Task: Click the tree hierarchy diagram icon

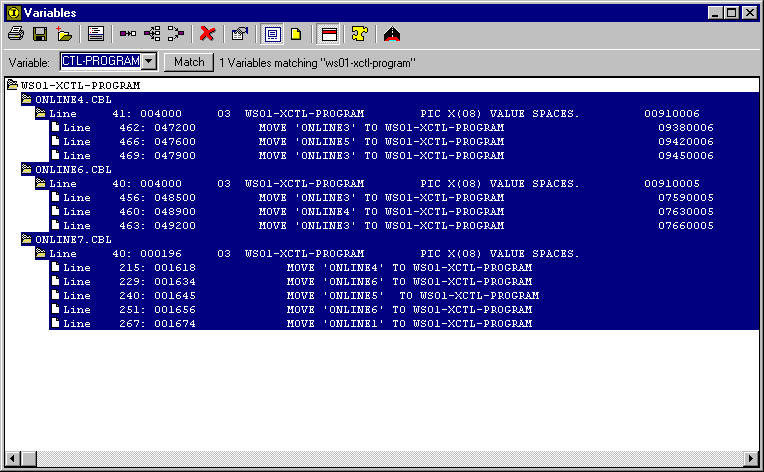Action: pyautogui.click(x=152, y=33)
